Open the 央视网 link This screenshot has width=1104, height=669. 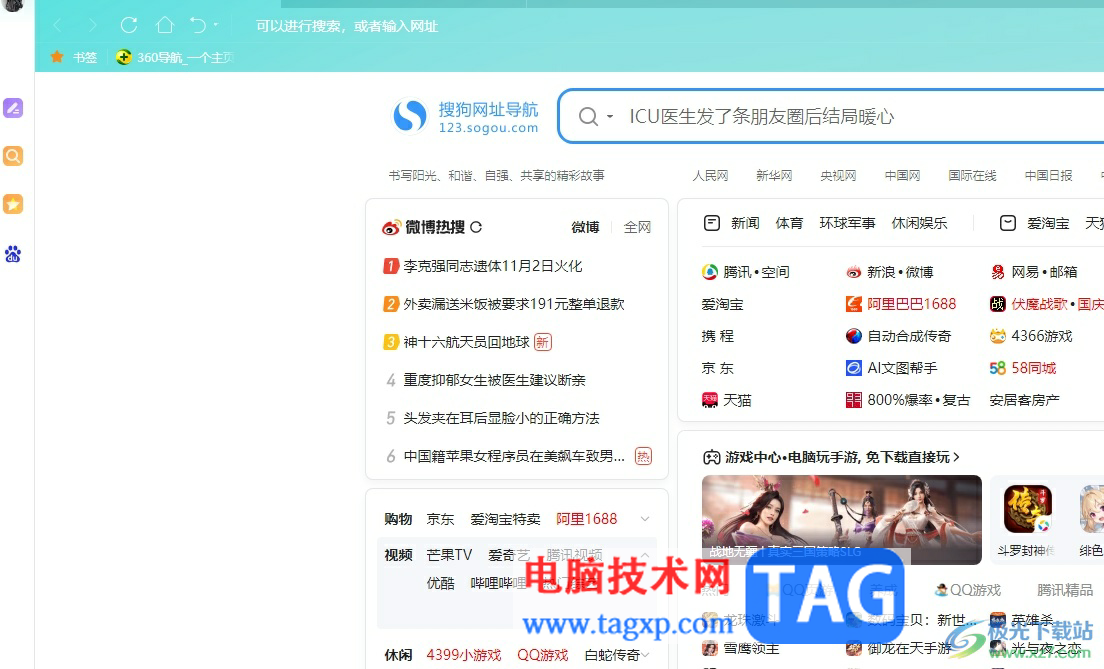pos(839,175)
